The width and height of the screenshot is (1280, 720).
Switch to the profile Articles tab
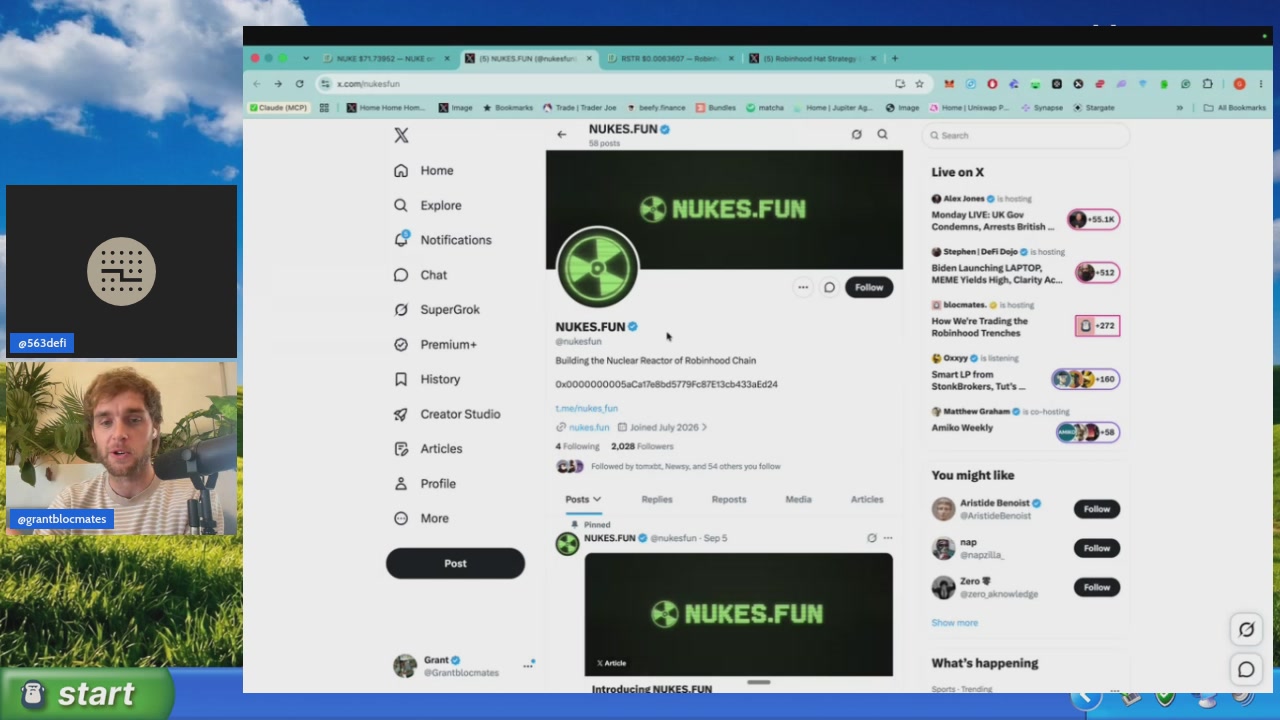pyautogui.click(x=867, y=499)
